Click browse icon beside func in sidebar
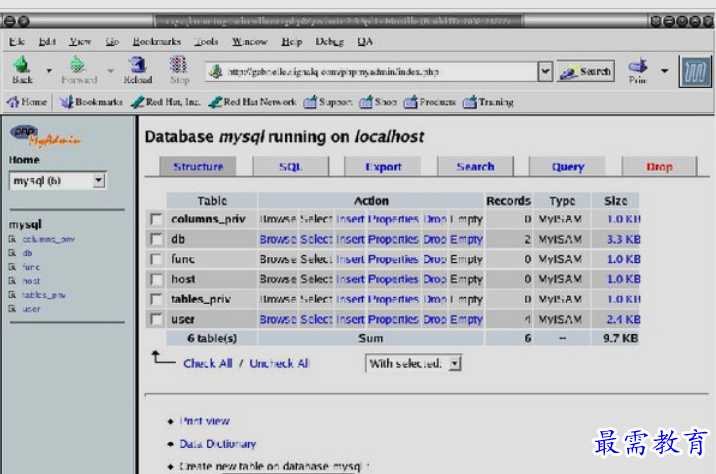This screenshot has height=474, width=716. (x=12, y=267)
